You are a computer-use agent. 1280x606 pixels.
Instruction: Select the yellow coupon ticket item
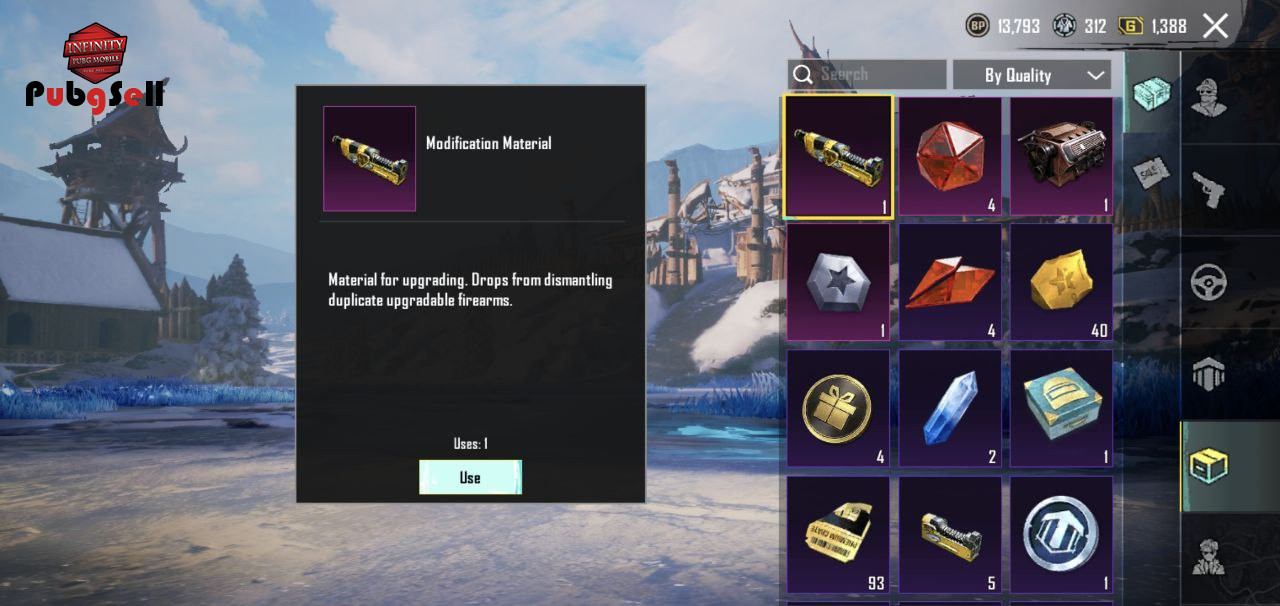(838, 534)
